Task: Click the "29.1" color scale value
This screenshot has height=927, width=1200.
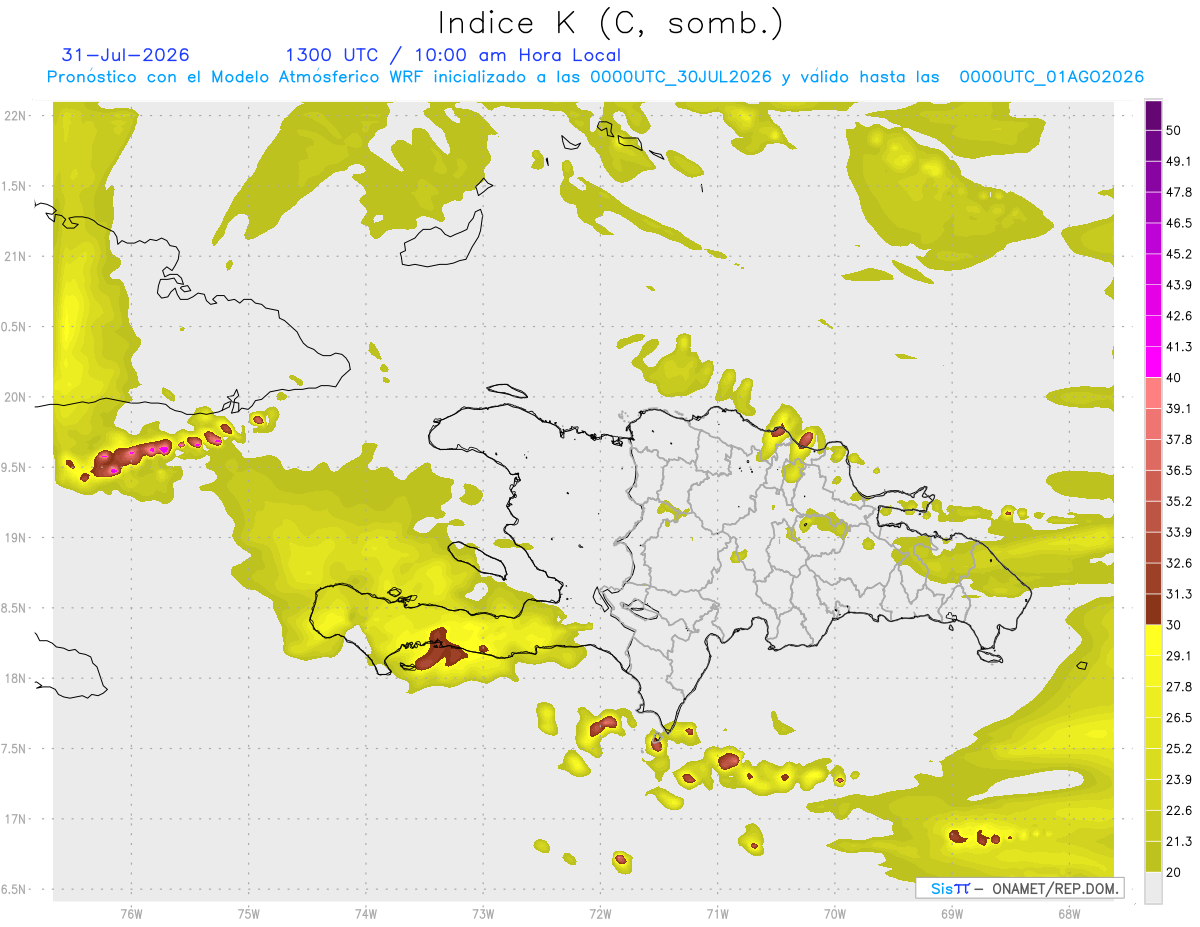Action: click(1178, 656)
